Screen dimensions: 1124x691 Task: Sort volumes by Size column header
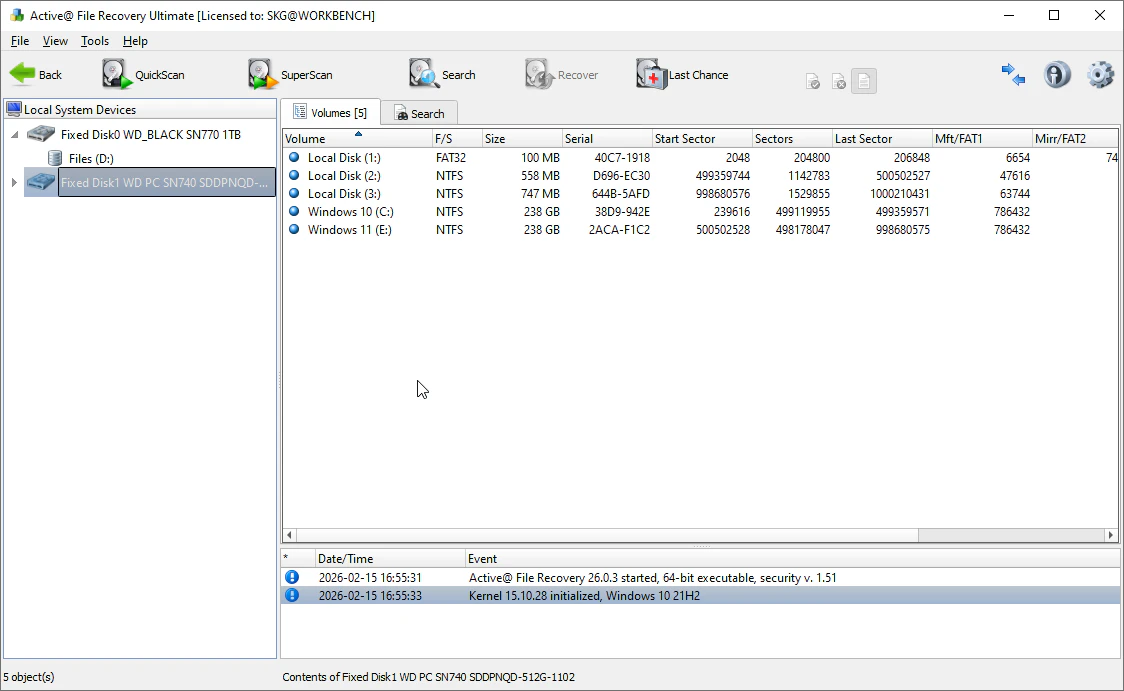520,139
